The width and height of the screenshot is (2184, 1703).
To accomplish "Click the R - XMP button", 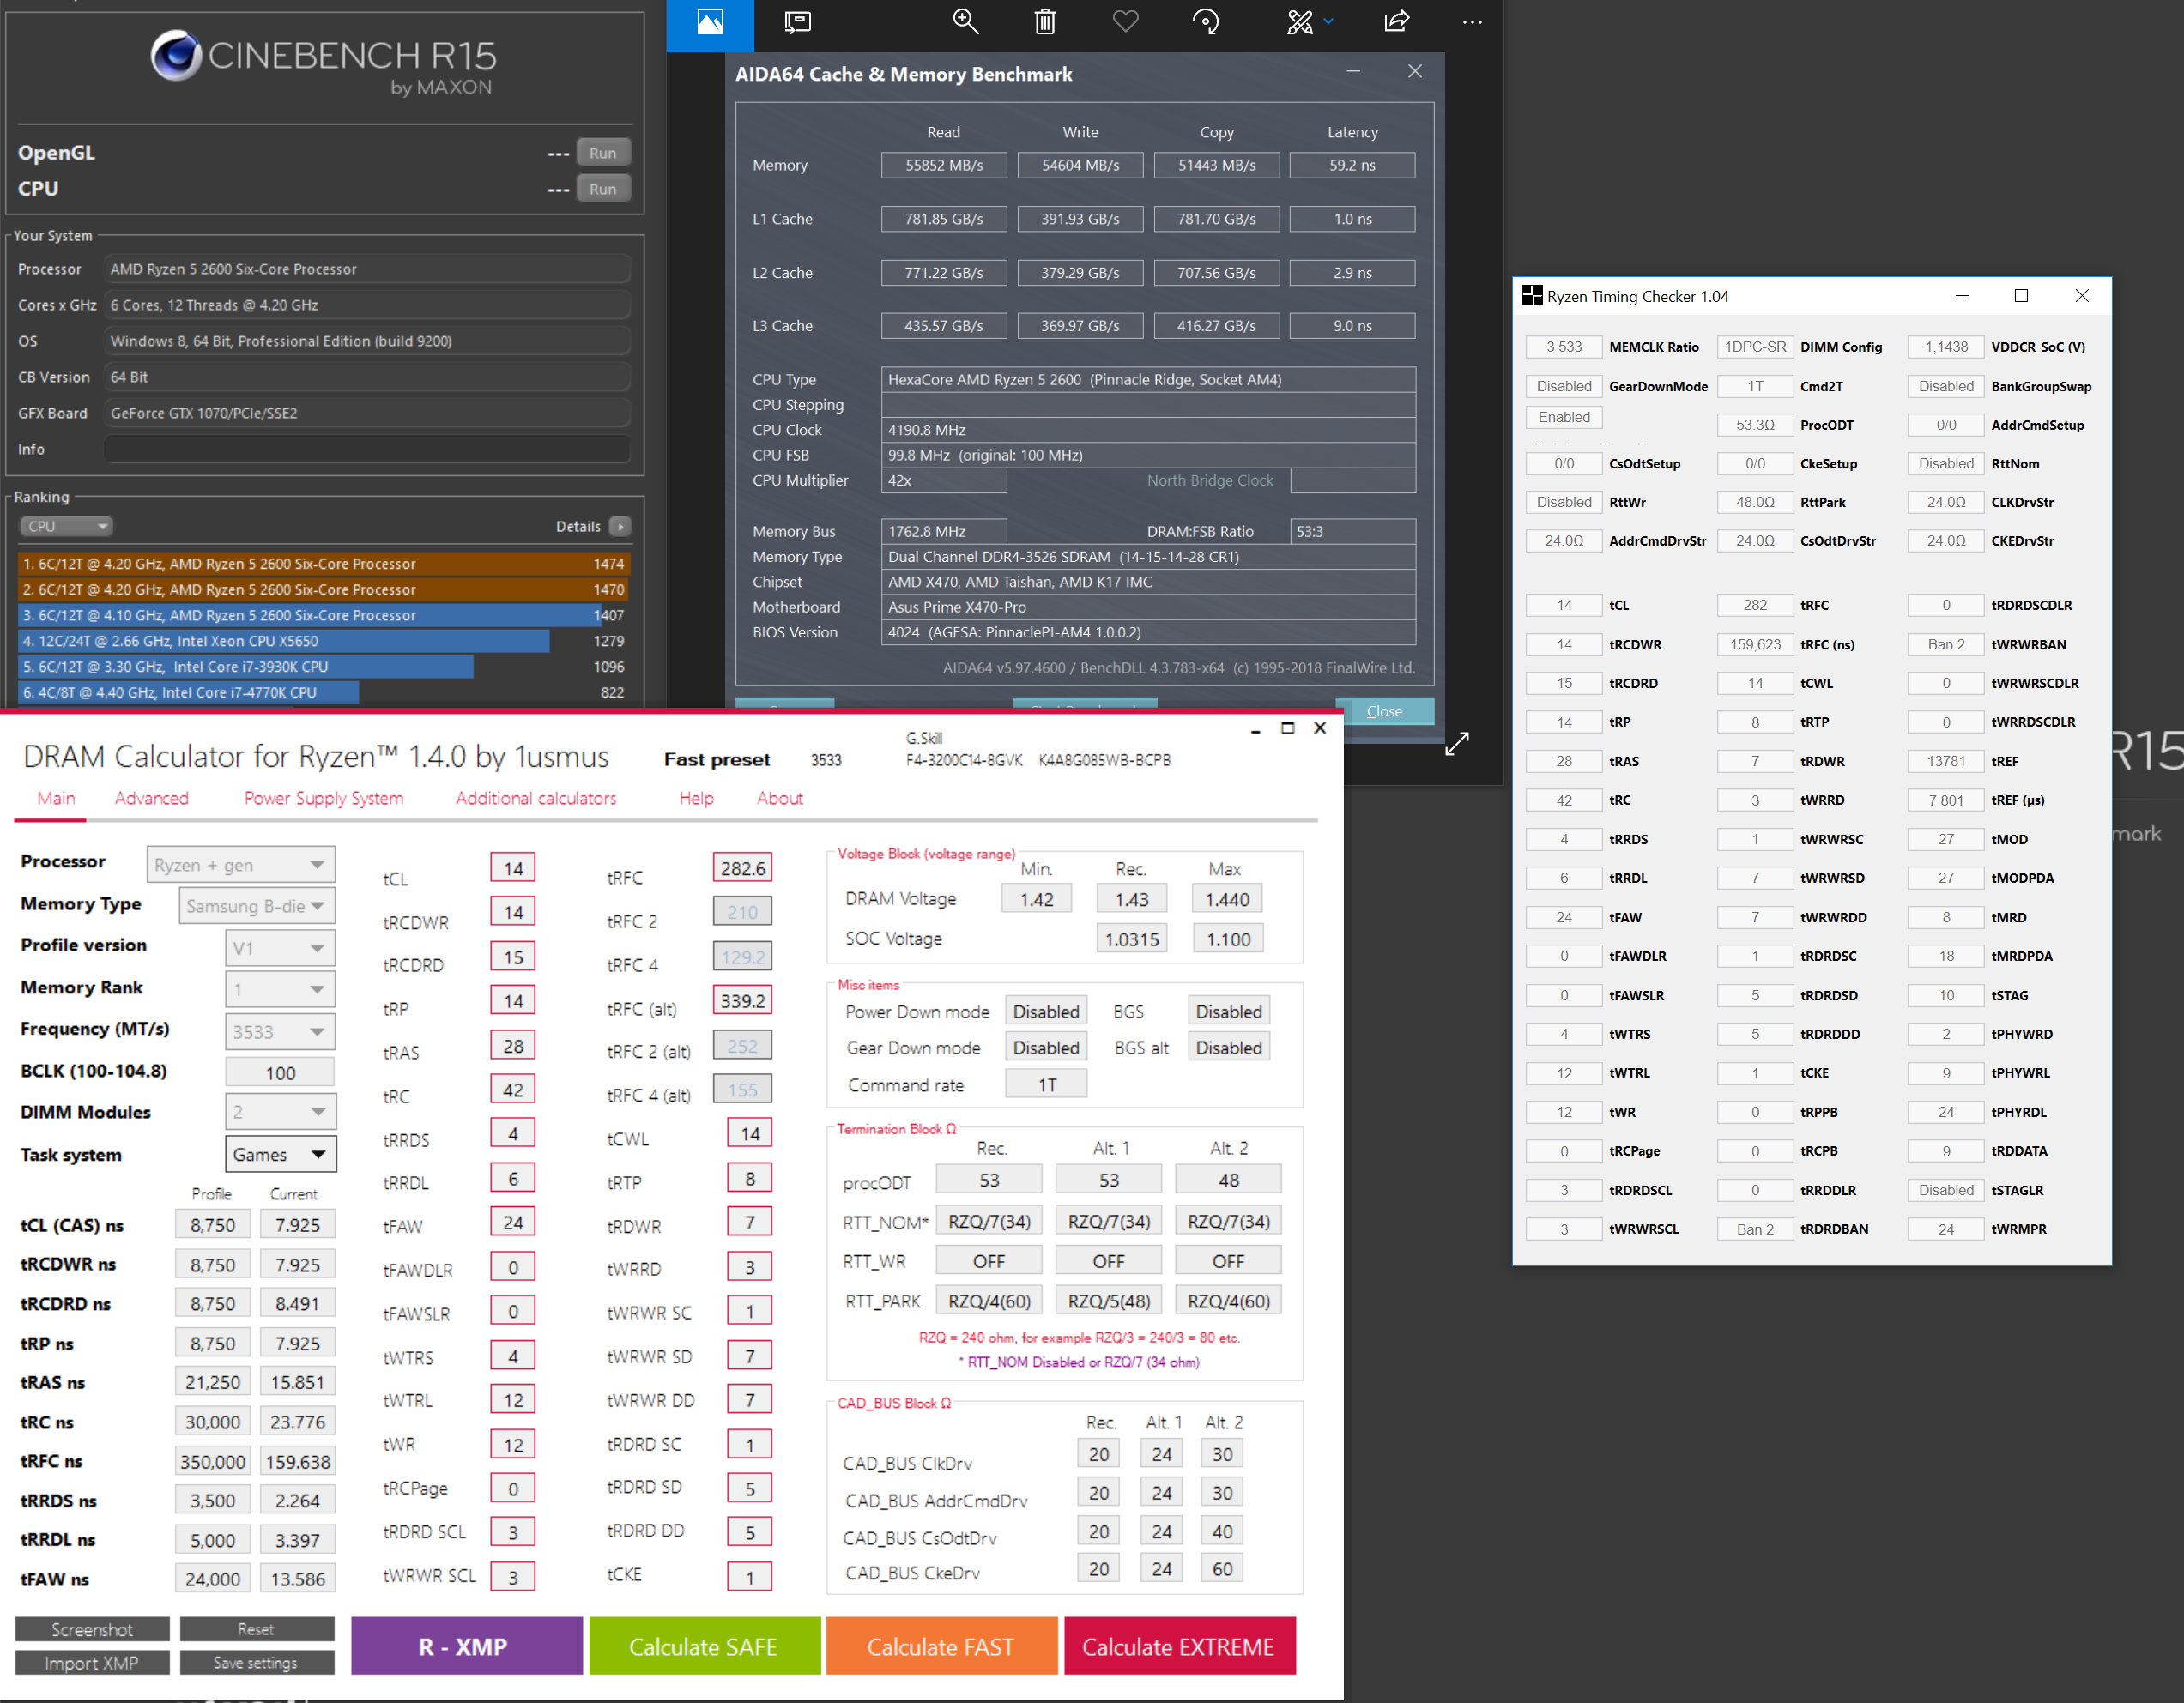I will [465, 1646].
